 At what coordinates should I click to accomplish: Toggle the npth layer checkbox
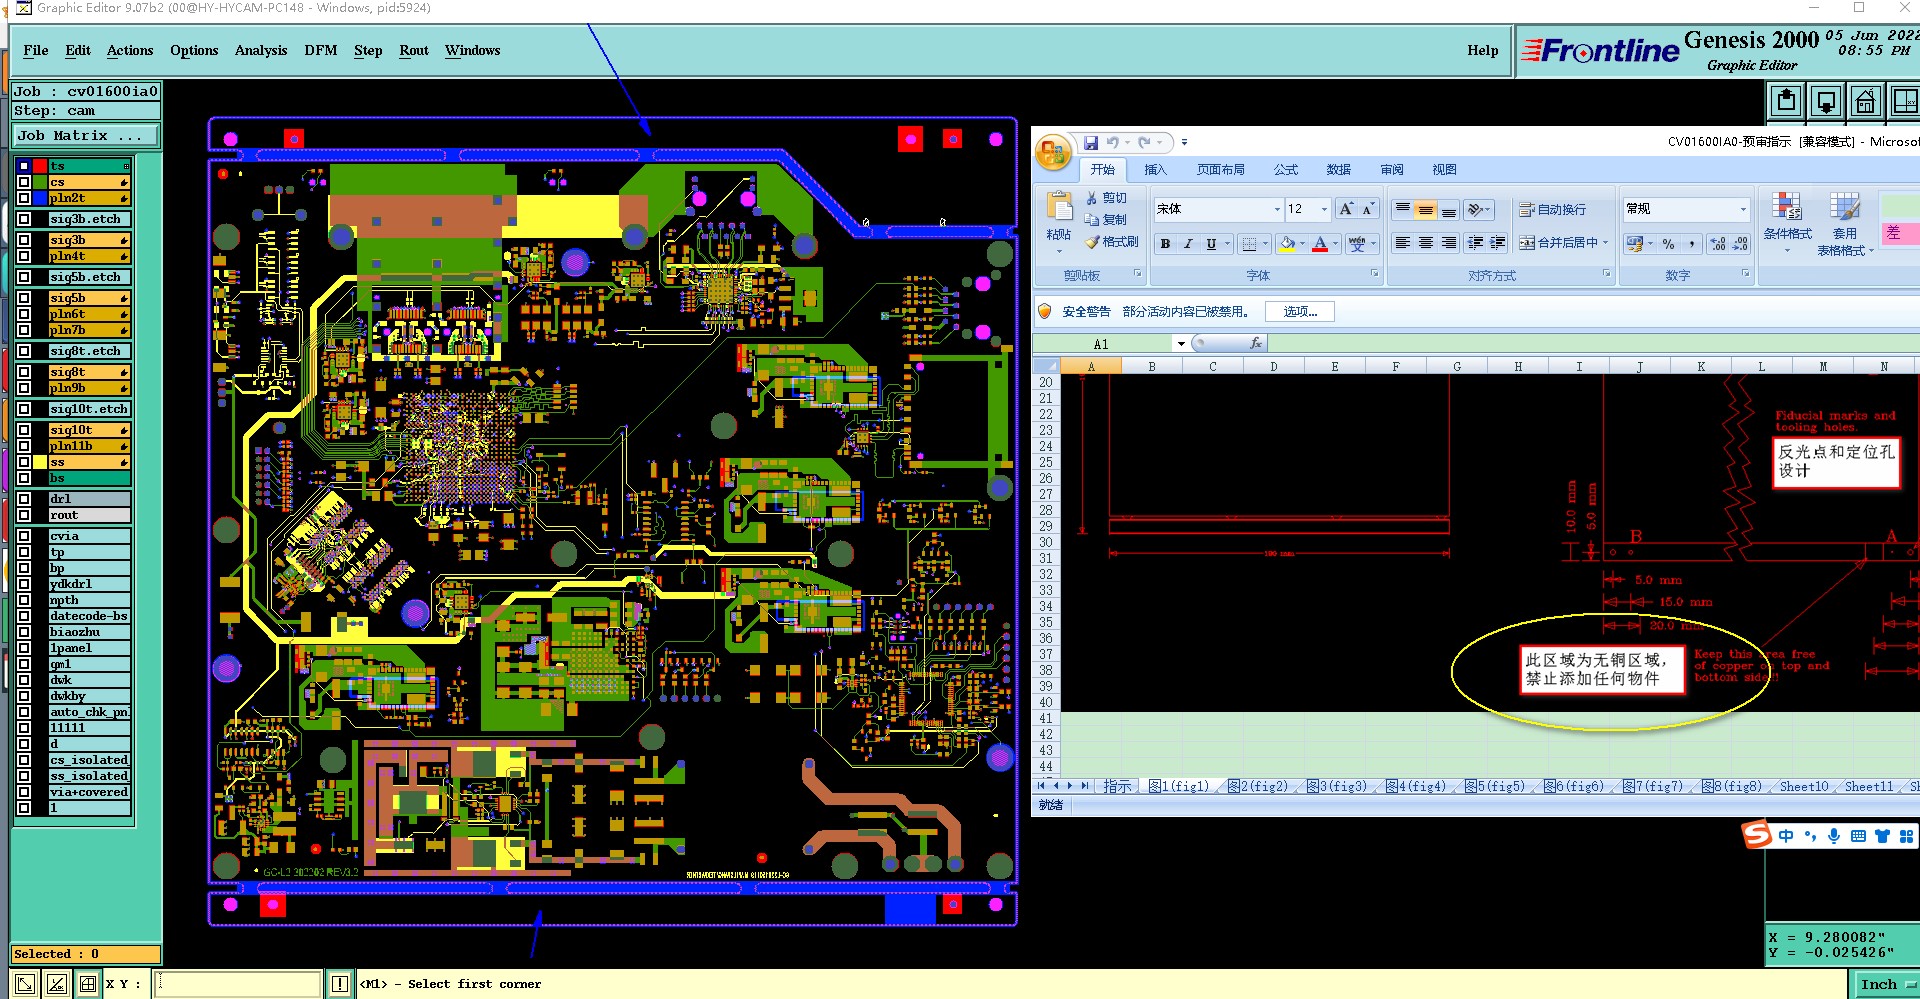pos(23,600)
